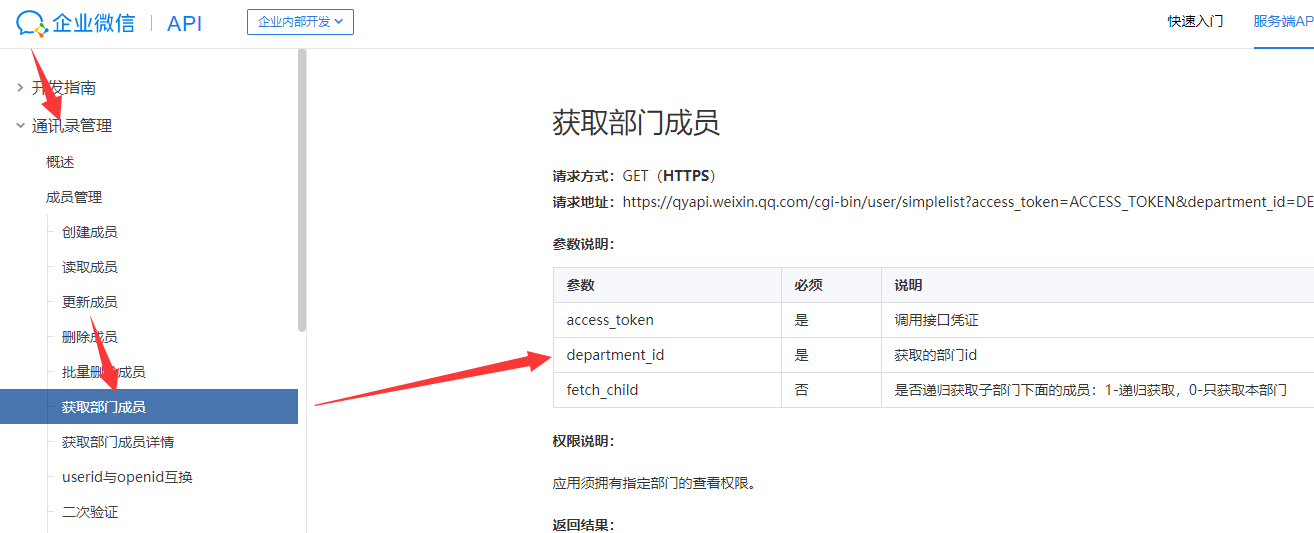Select the highlighted 获取部门成员 item
Viewport: 1314px width, 533px height.
point(104,407)
